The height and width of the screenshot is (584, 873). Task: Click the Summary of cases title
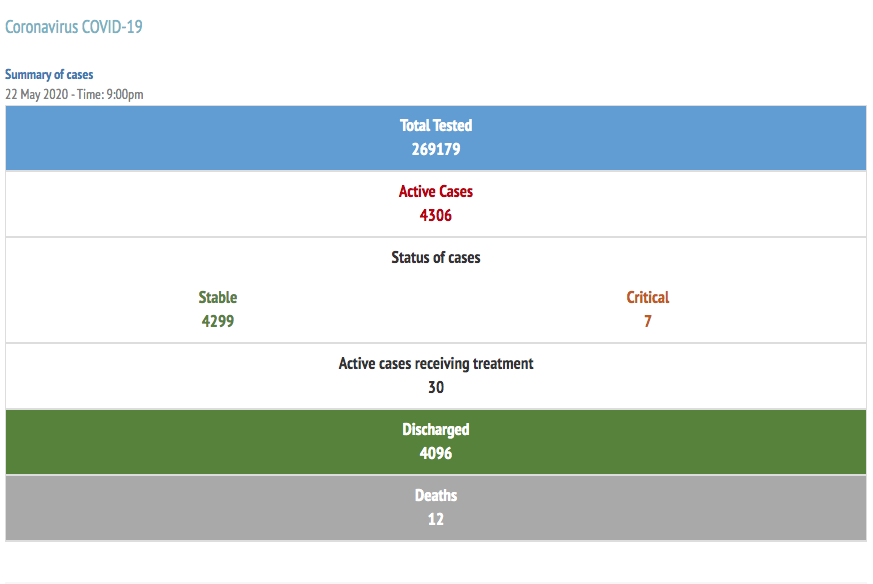pyautogui.click(x=49, y=75)
